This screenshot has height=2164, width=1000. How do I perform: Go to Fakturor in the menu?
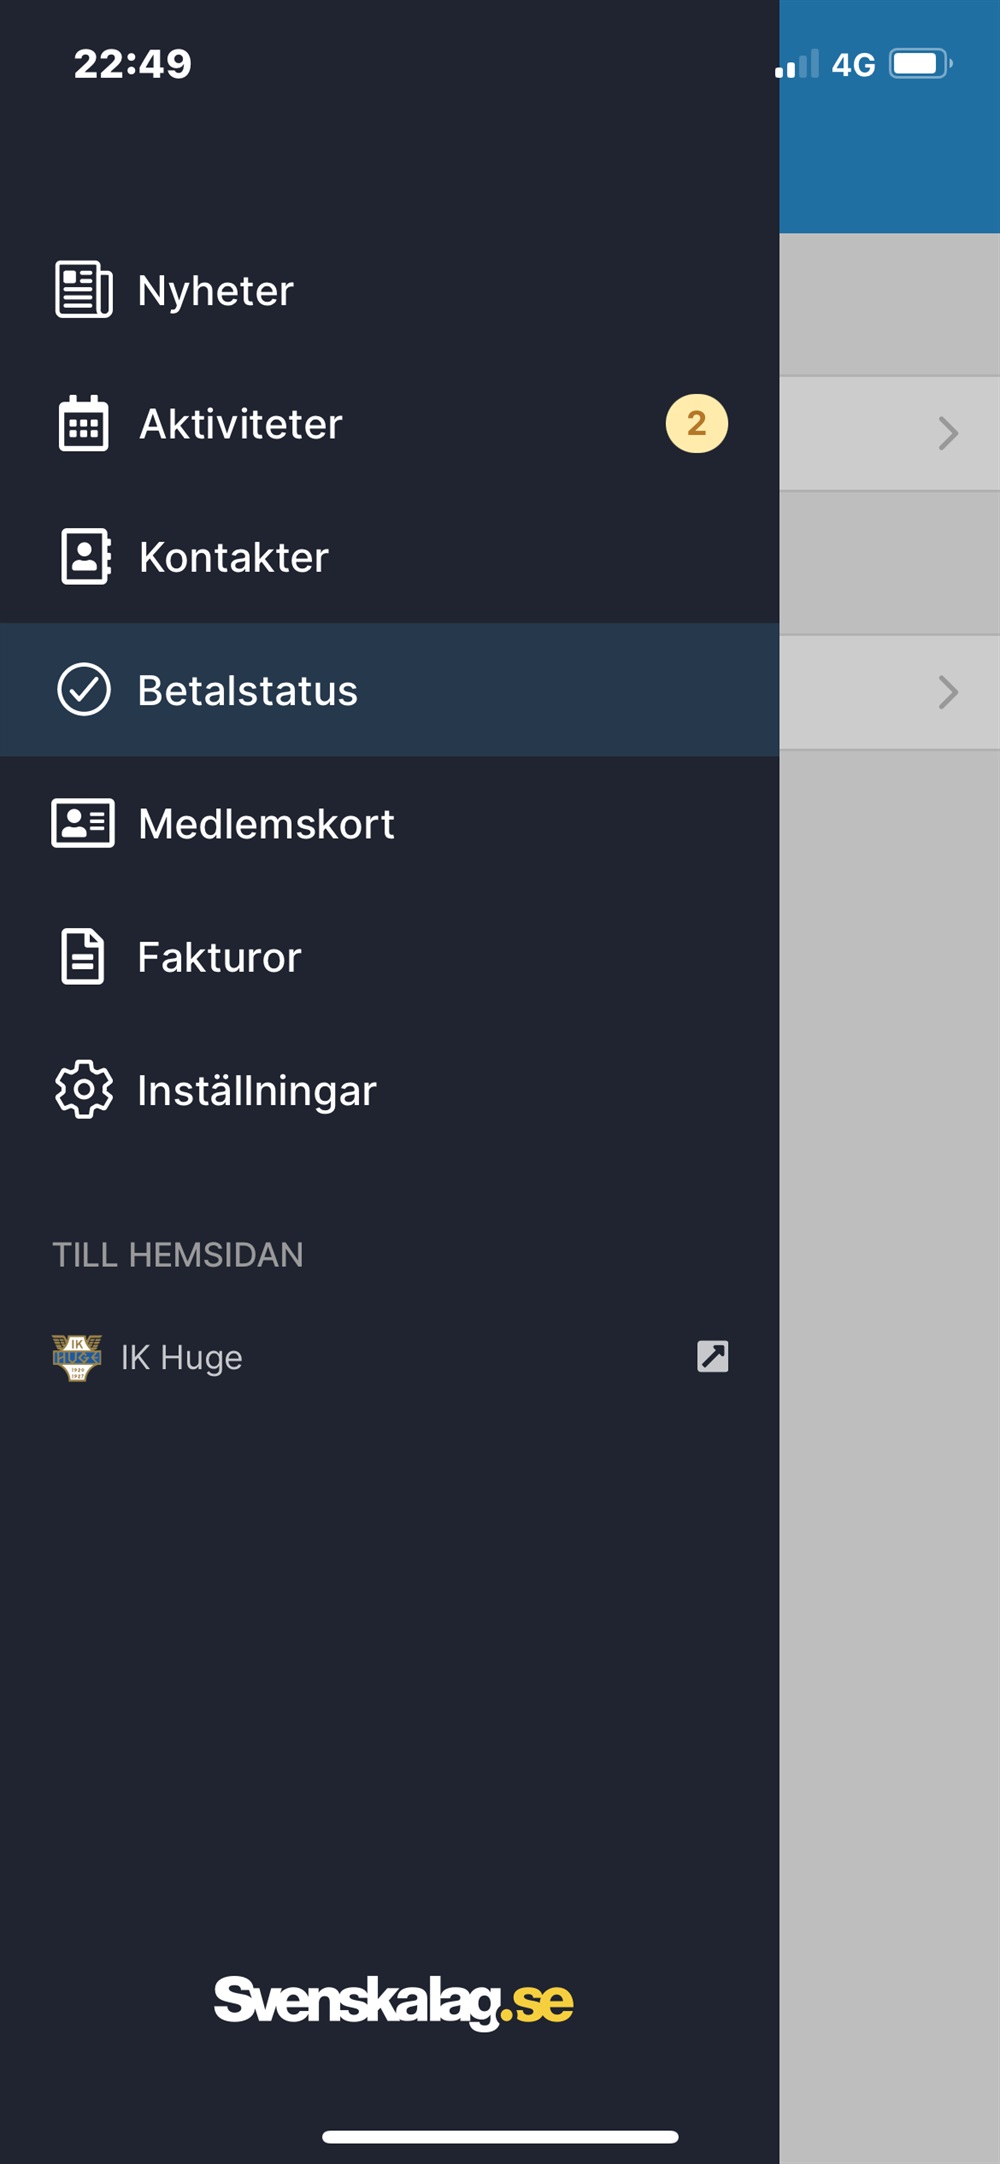tap(390, 957)
